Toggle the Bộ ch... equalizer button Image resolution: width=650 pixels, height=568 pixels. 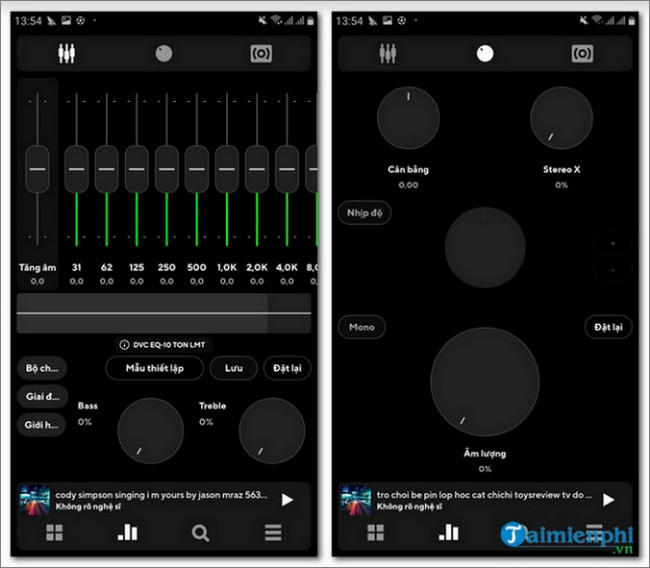click(42, 368)
